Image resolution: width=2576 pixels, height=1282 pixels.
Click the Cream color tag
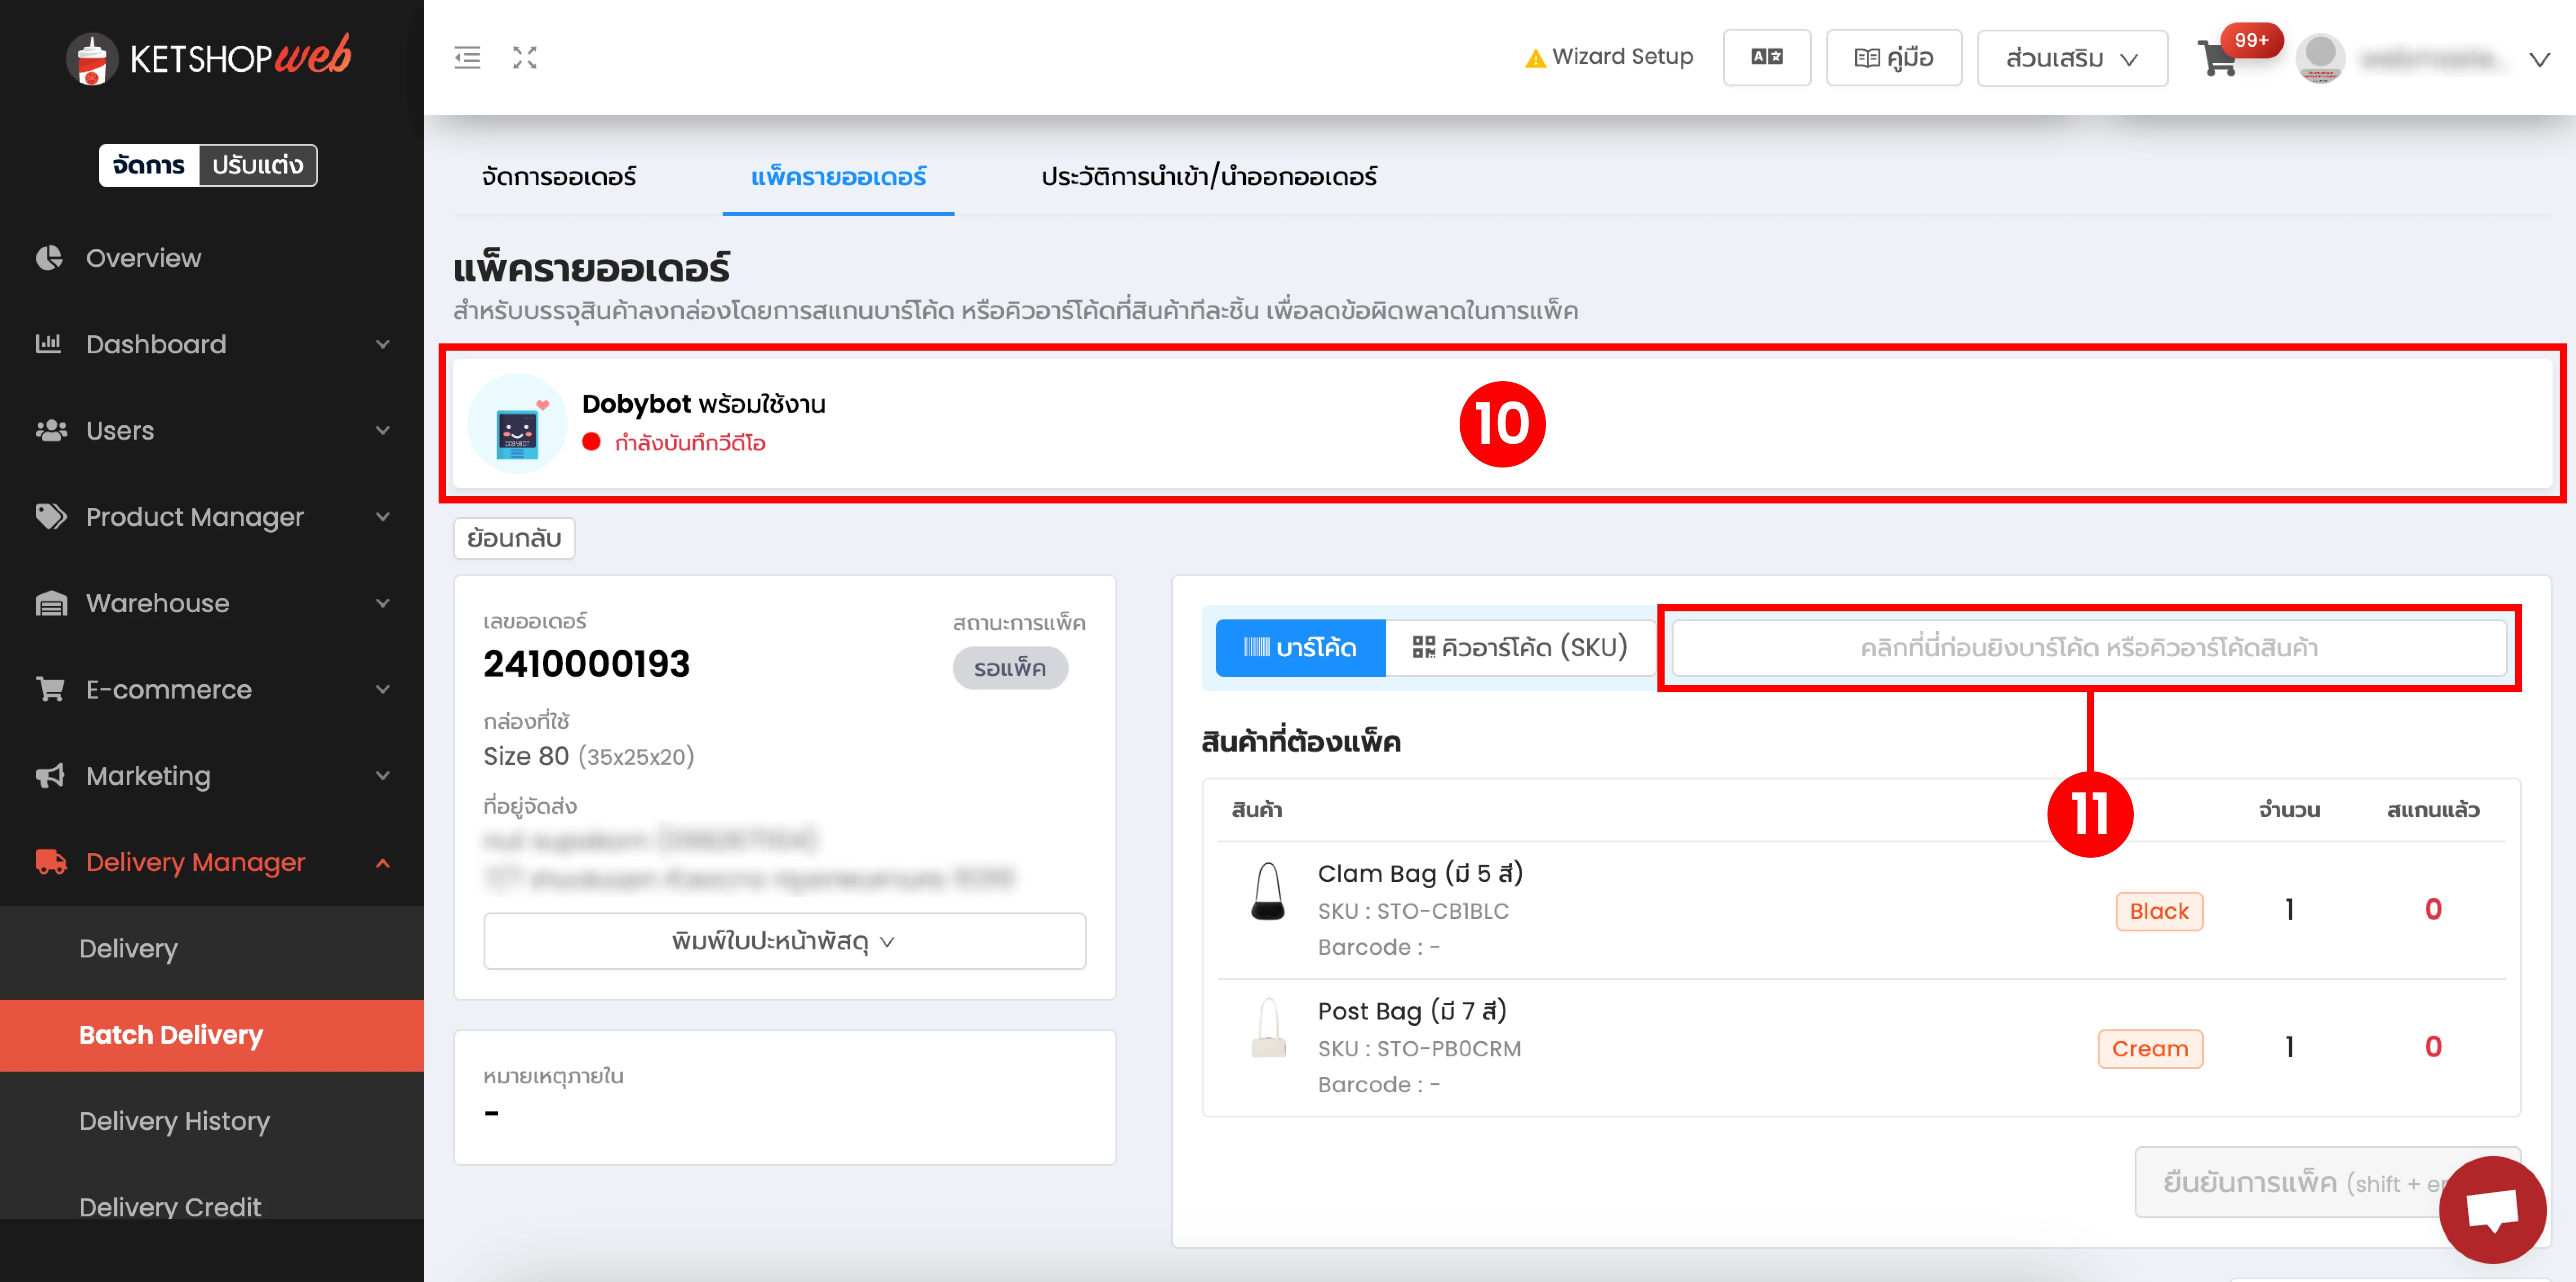[2150, 1049]
